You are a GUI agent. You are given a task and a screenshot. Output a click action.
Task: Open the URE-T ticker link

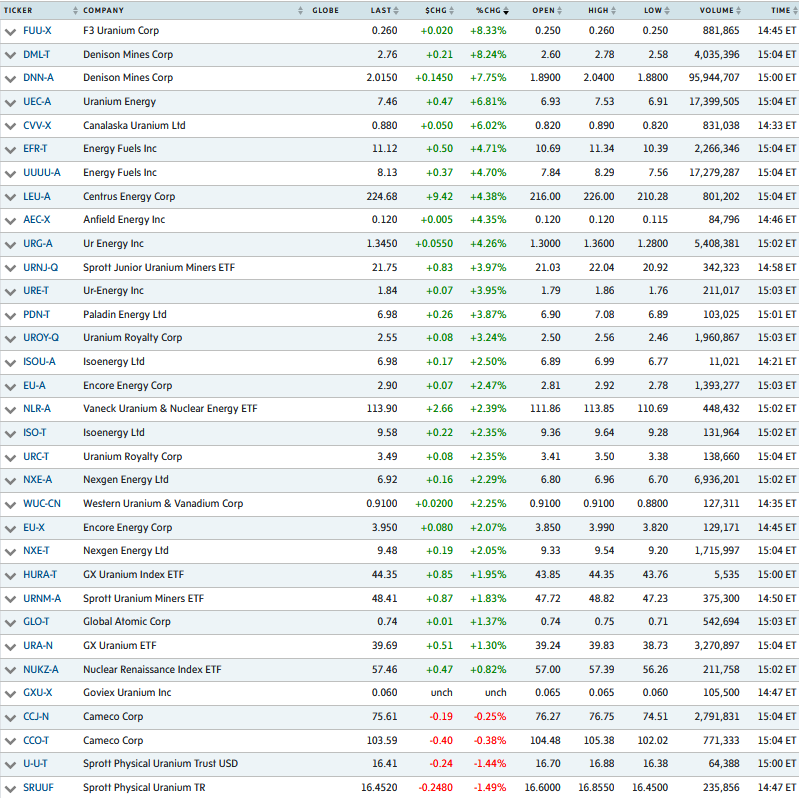point(36,290)
